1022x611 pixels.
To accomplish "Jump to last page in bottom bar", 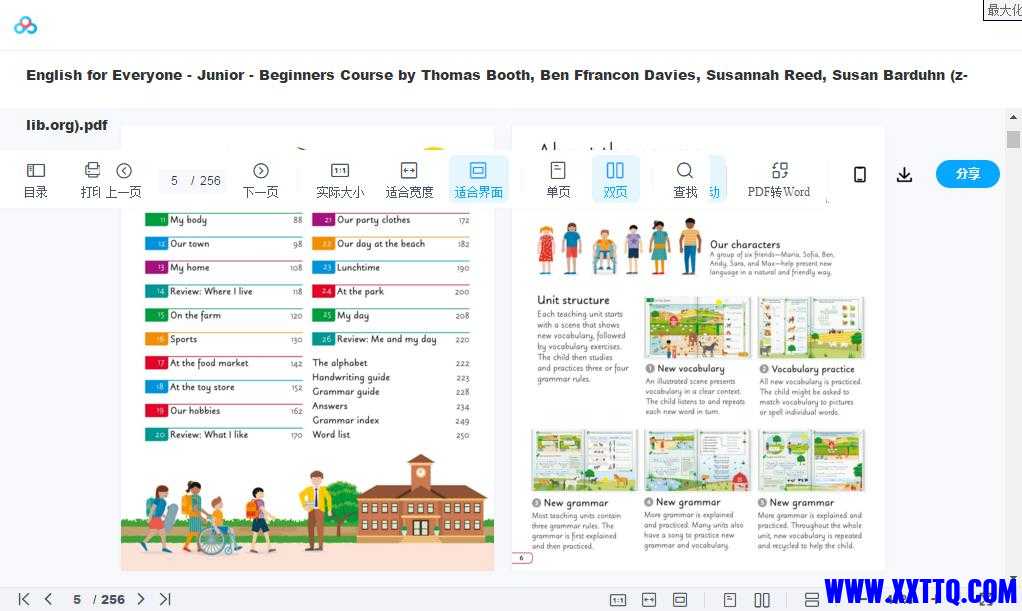I will pyautogui.click(x=165, y=599).
